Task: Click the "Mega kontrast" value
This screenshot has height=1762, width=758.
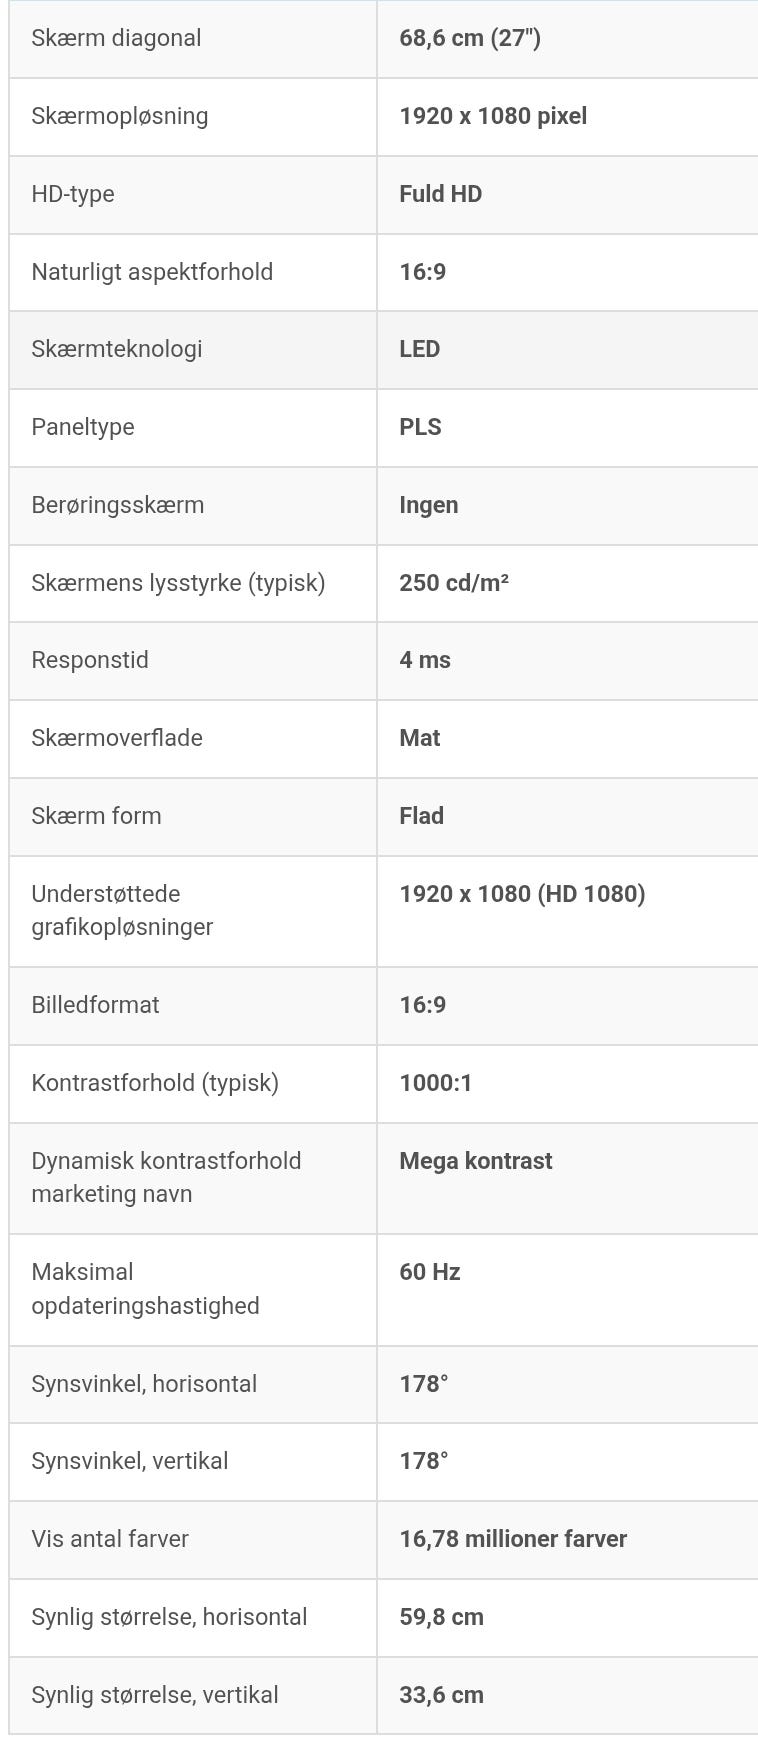Action: tap(475, 1161)
